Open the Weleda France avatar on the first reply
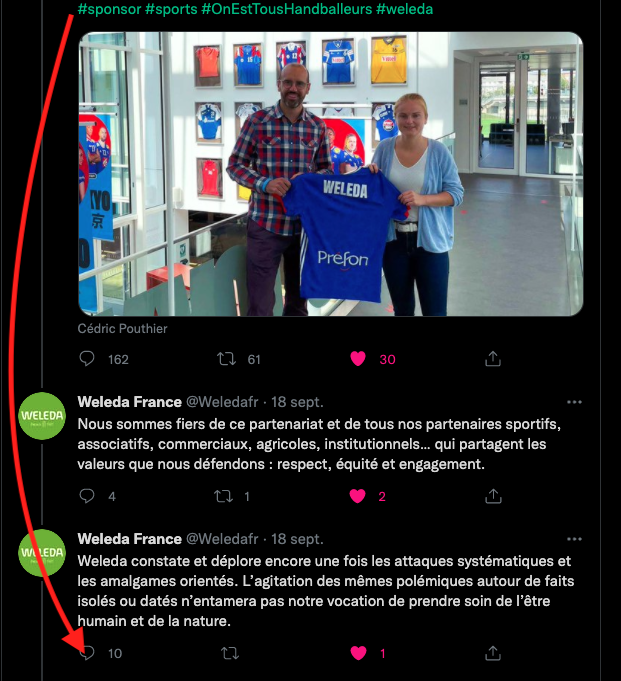Screen dimensions: 621x681 [42, 416]
